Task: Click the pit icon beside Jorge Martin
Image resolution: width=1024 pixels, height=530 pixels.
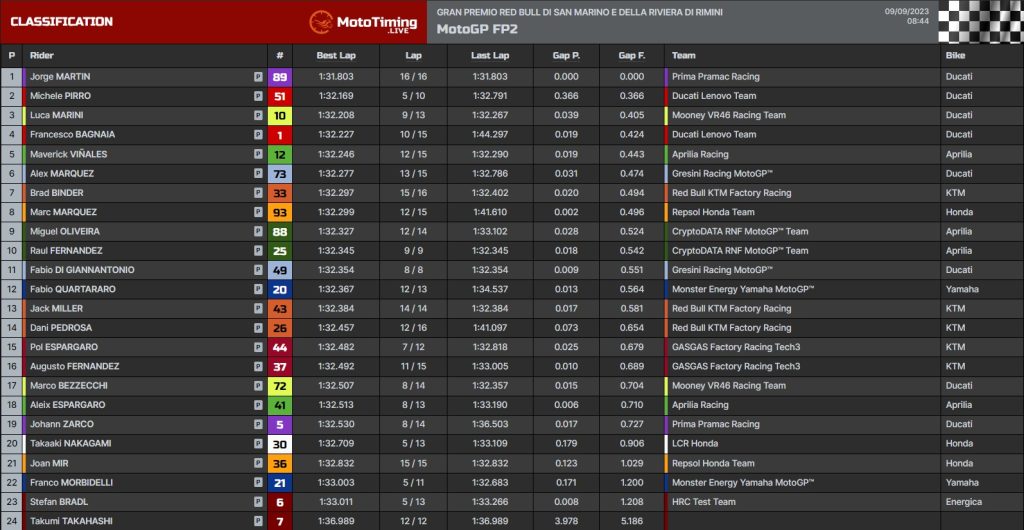Action: [x=258, y=77]
